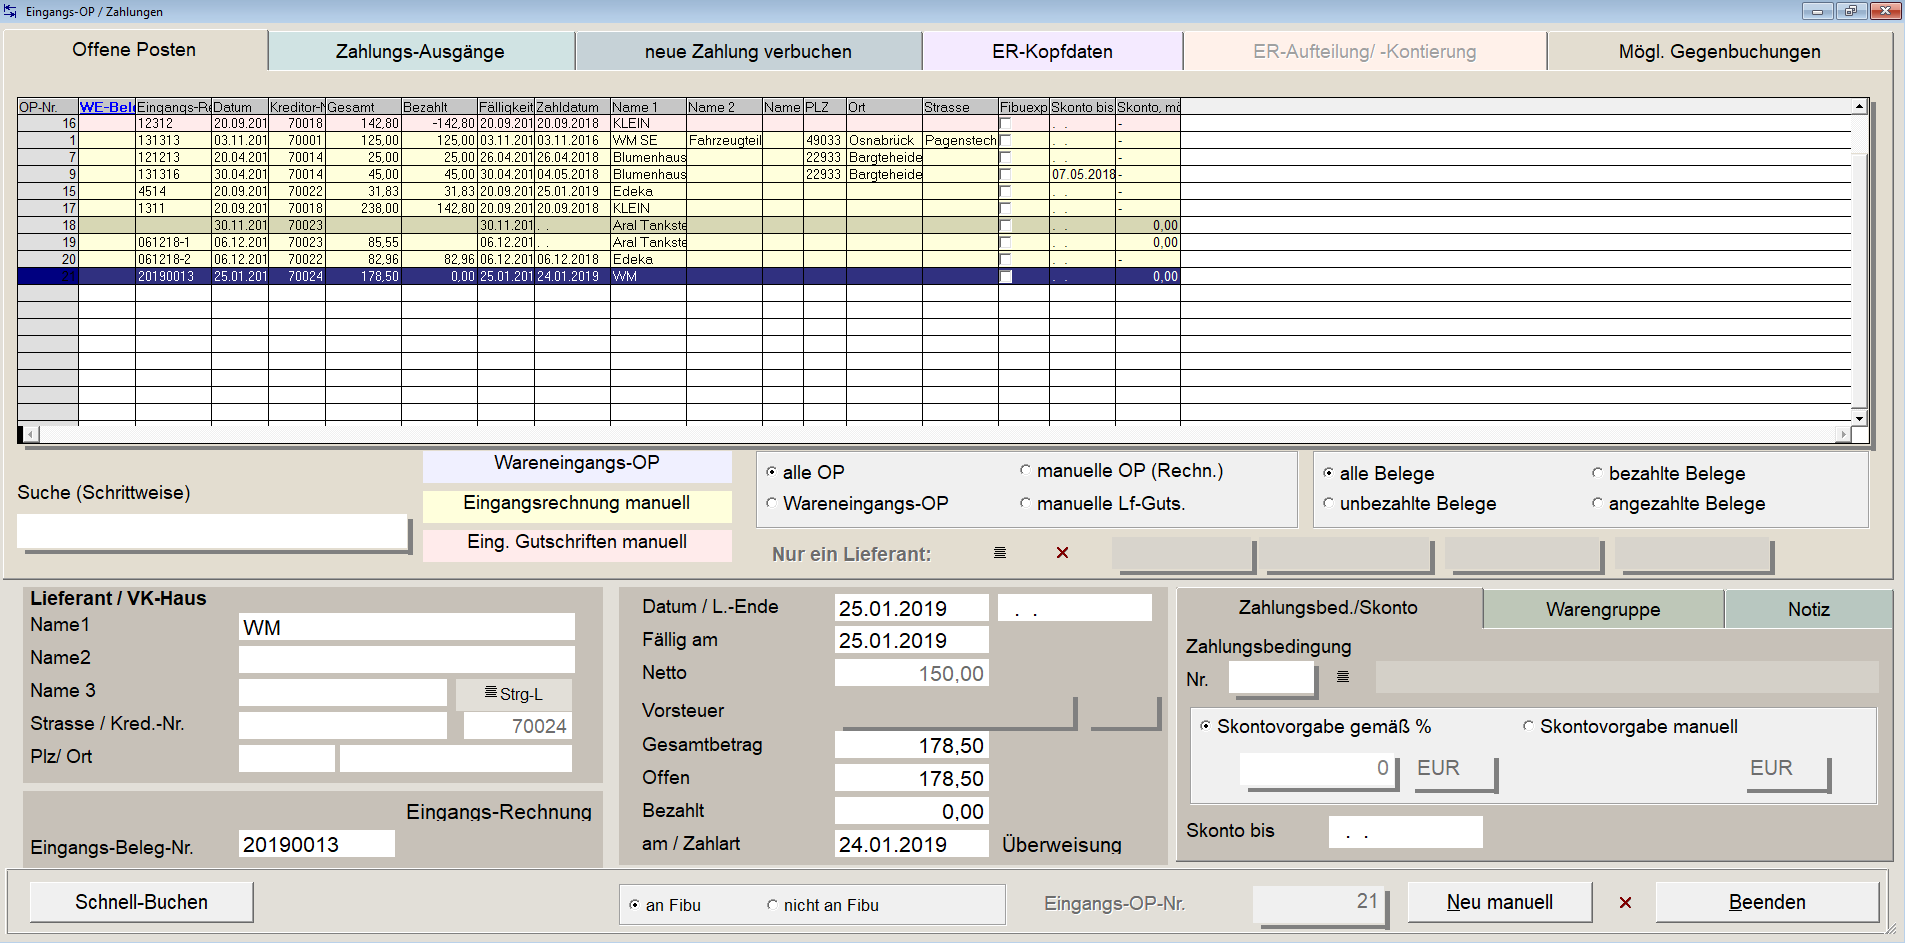Click Eingangs-Beleg-Nr. field 20190013
The width and height of the screenshot is (1905, 943).
(x=317, y=844)
